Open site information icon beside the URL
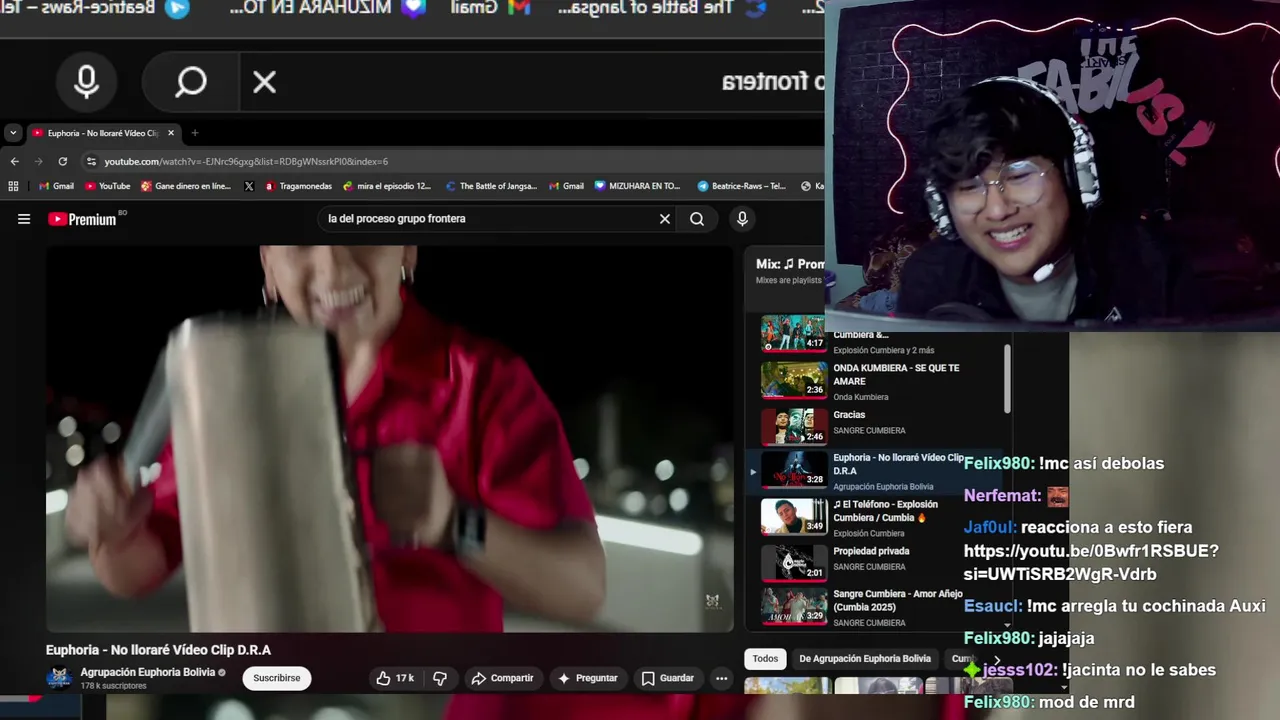Viewport: 1280px width, 720px height. [92, 161]
